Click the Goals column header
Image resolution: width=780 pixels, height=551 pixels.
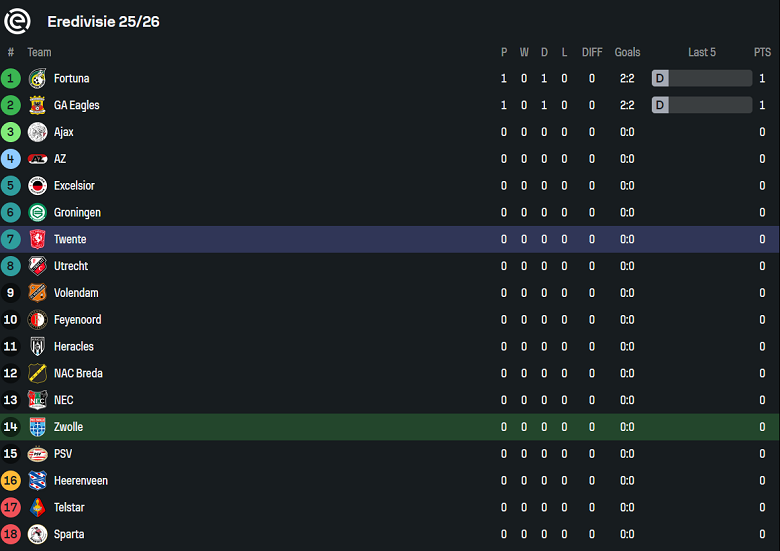[627, 52]
